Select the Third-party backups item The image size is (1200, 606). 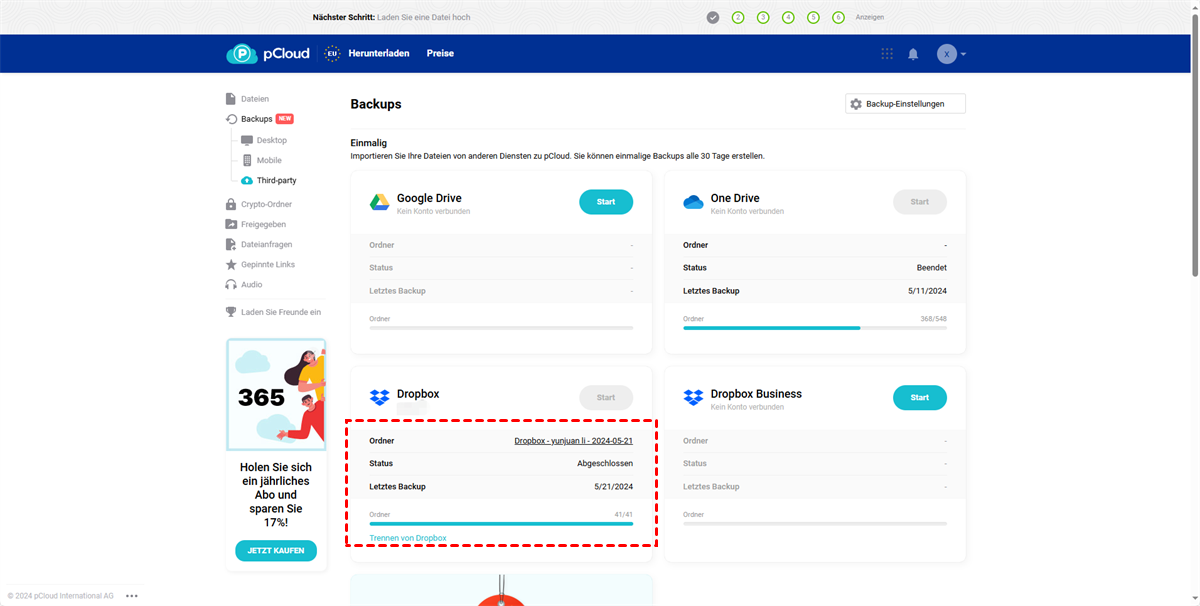276,181
